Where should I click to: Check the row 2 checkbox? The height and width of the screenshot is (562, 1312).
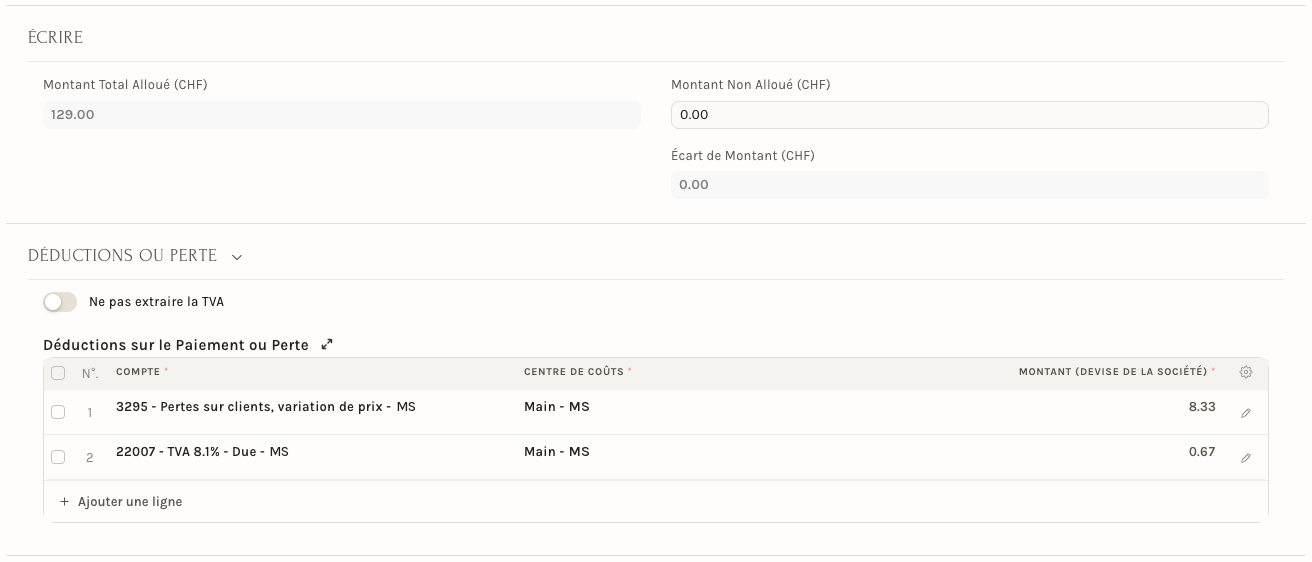[58, 457]
